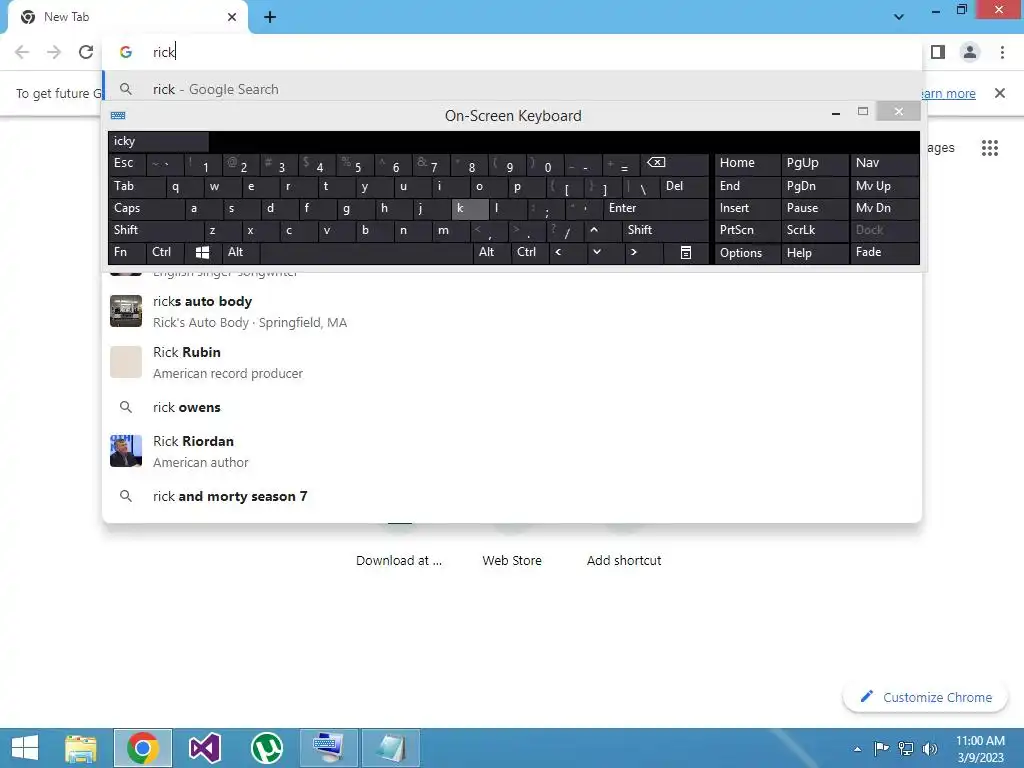The width and height of the screenshot is (1024, 768).
Task: Toggle the left Ctrl key
Action: (165, 252)
